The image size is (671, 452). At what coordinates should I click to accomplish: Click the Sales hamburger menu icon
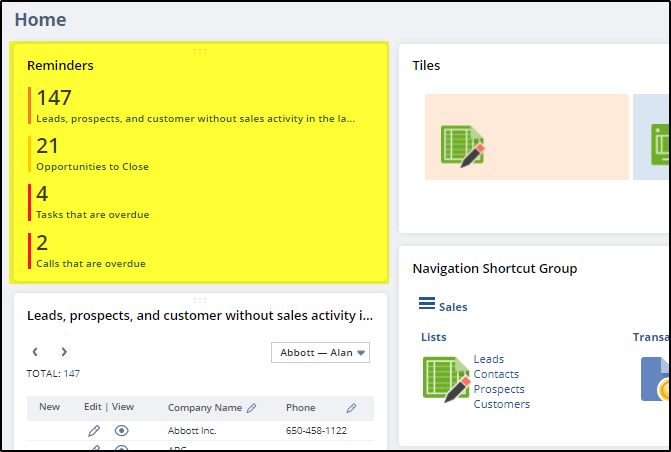(x=427, y=303)
